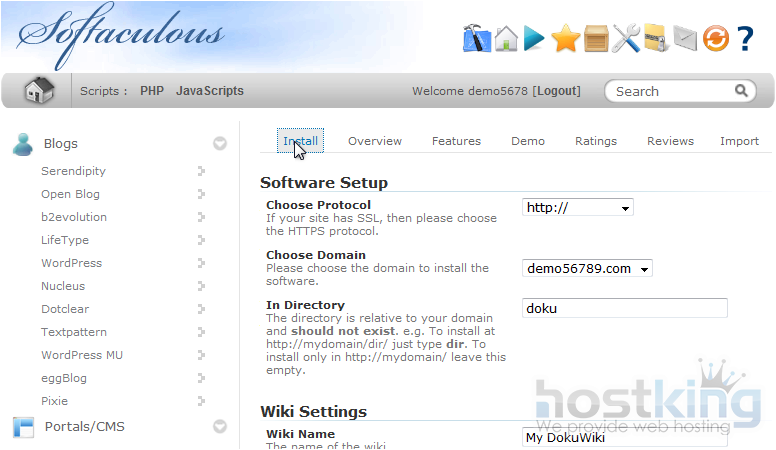This screenshot has height=450, width=776.
Task: Click the In Directory text field
Action: 625,308
